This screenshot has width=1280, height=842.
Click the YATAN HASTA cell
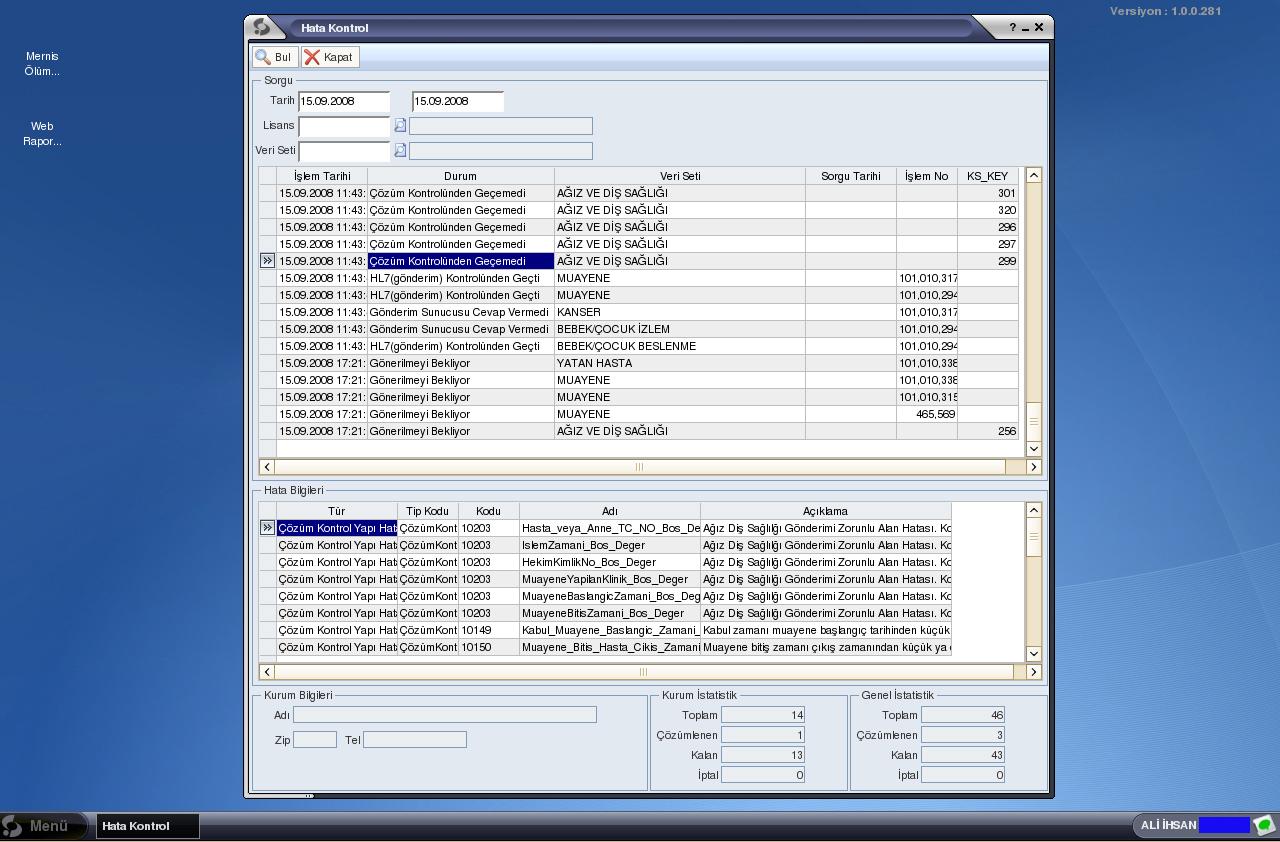[x=680, y=363]
